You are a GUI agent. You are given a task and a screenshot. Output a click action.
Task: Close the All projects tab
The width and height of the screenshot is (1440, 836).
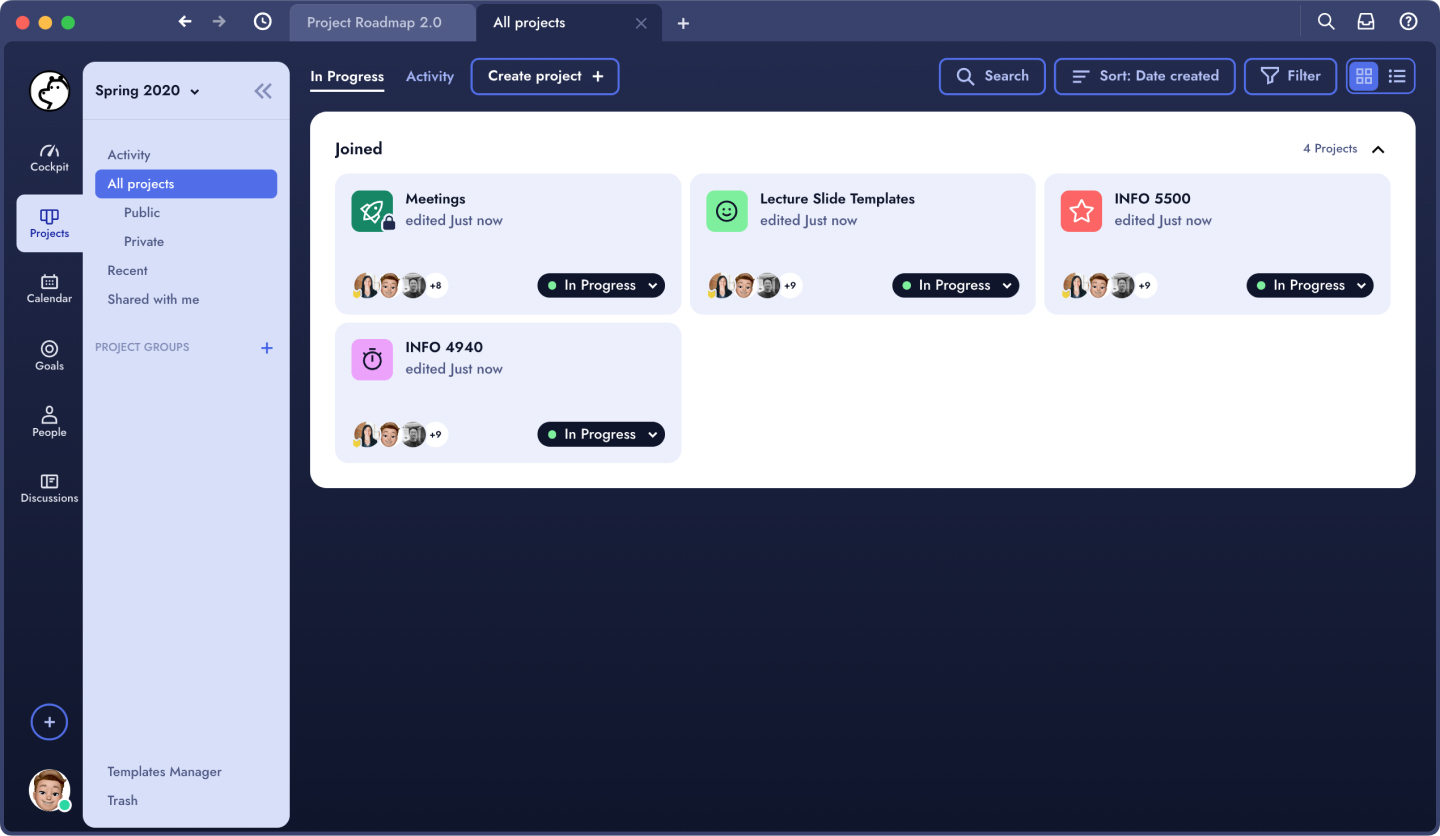click(x=641, y=23)
